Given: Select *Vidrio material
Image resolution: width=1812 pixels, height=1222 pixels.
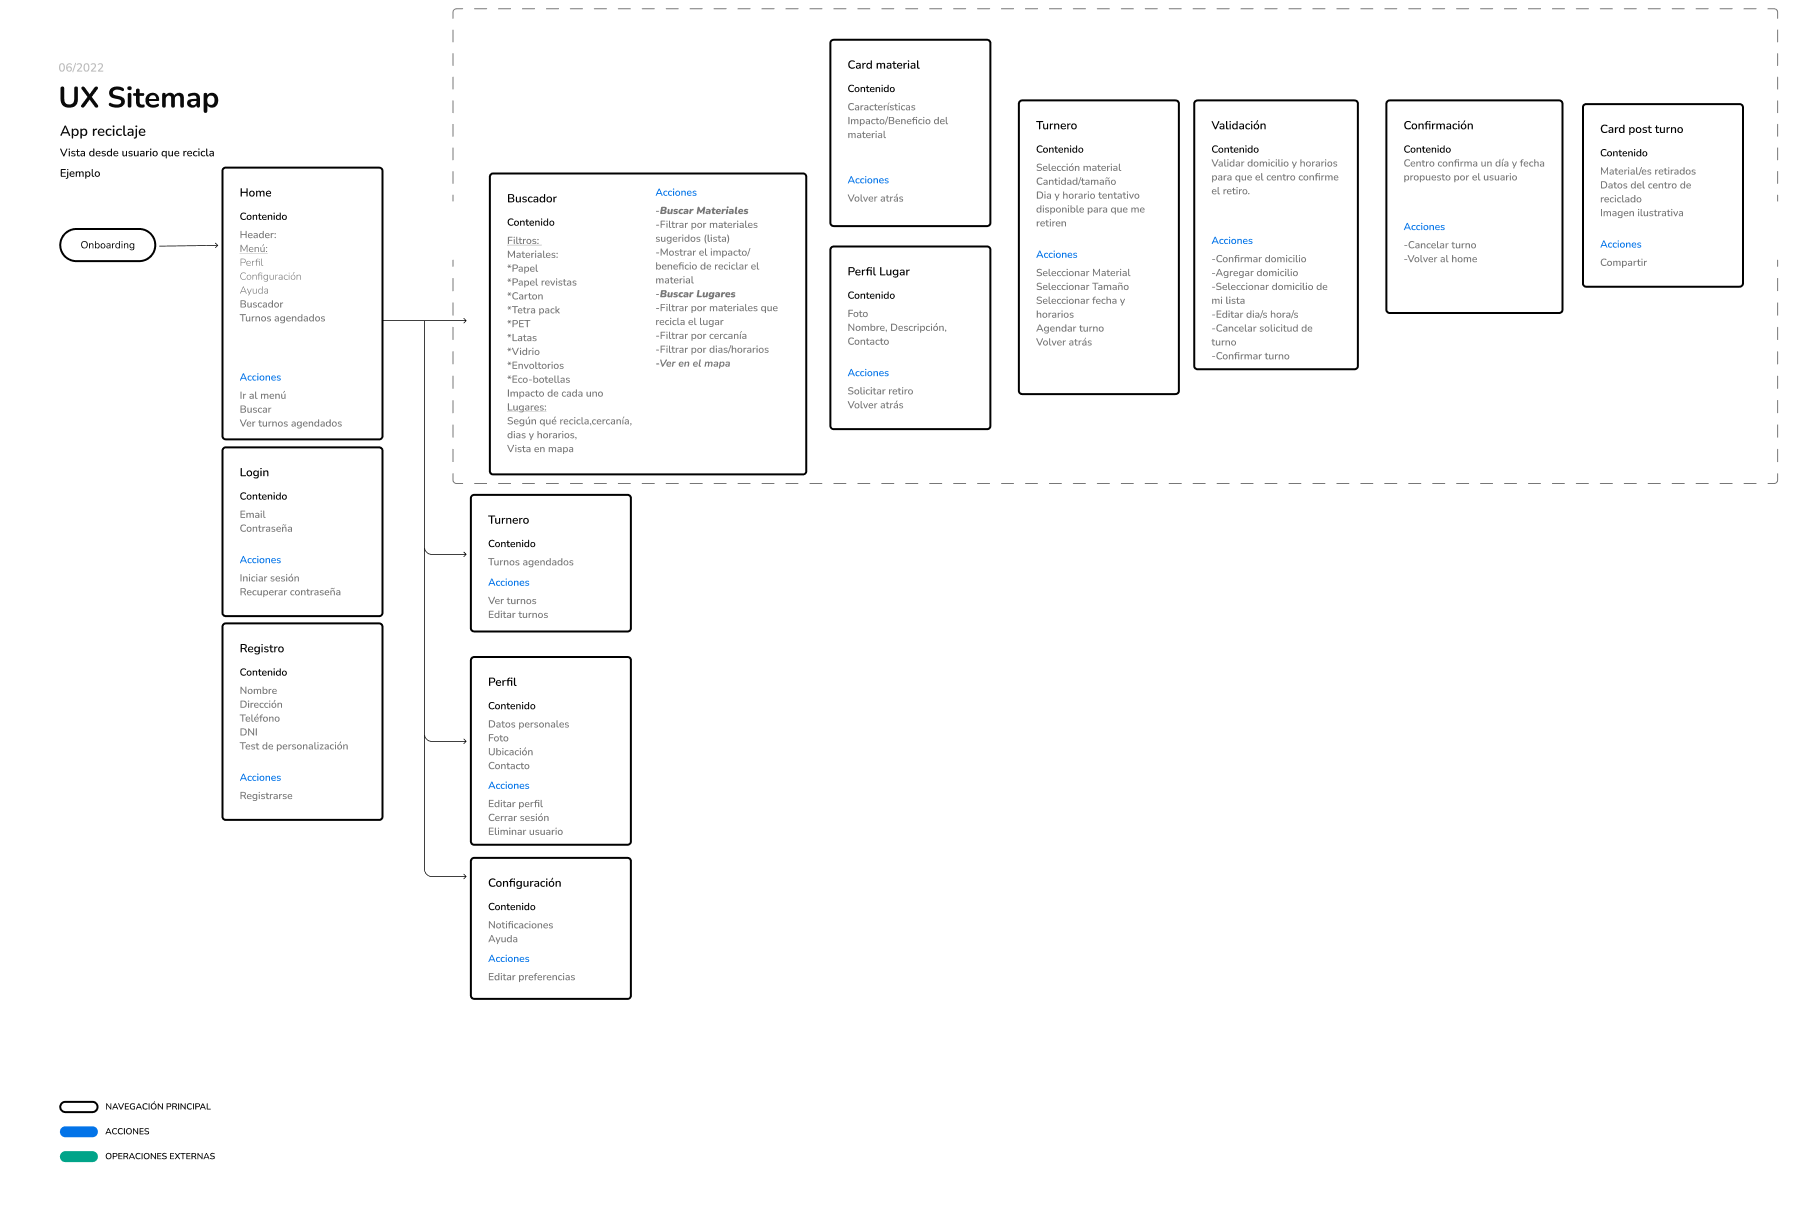Looking at the screenshot, I should click(x=524, y=353).
